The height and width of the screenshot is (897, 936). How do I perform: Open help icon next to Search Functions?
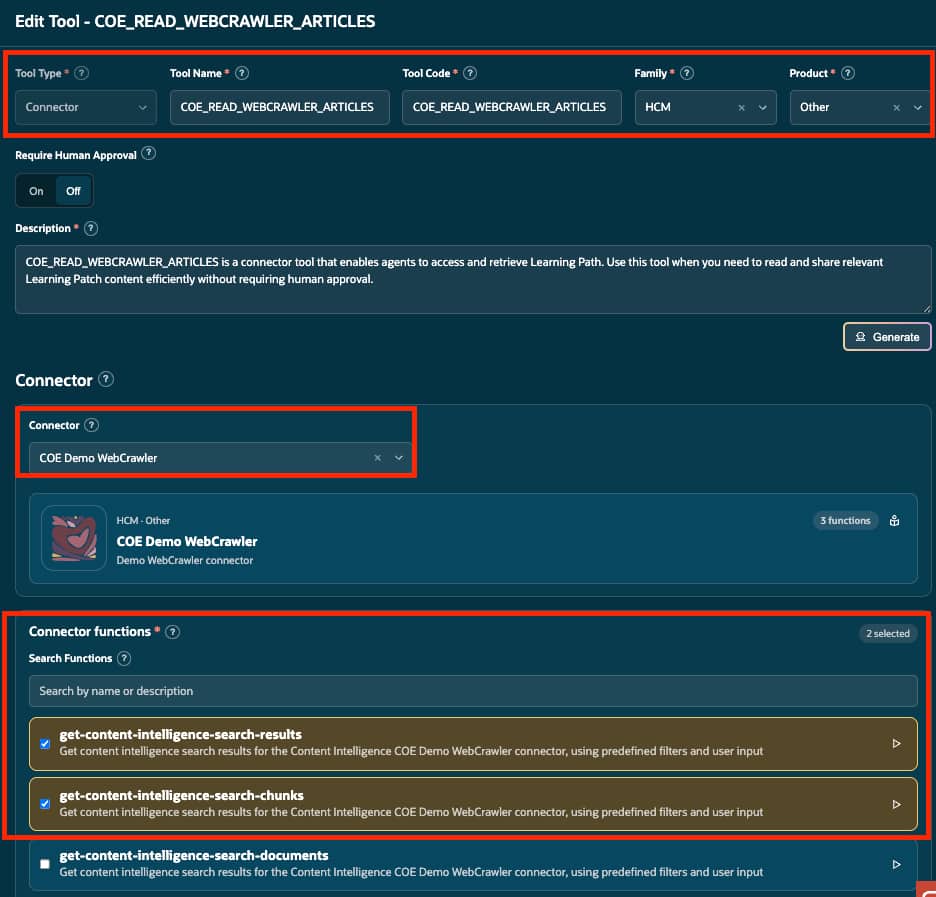[124, 658]
